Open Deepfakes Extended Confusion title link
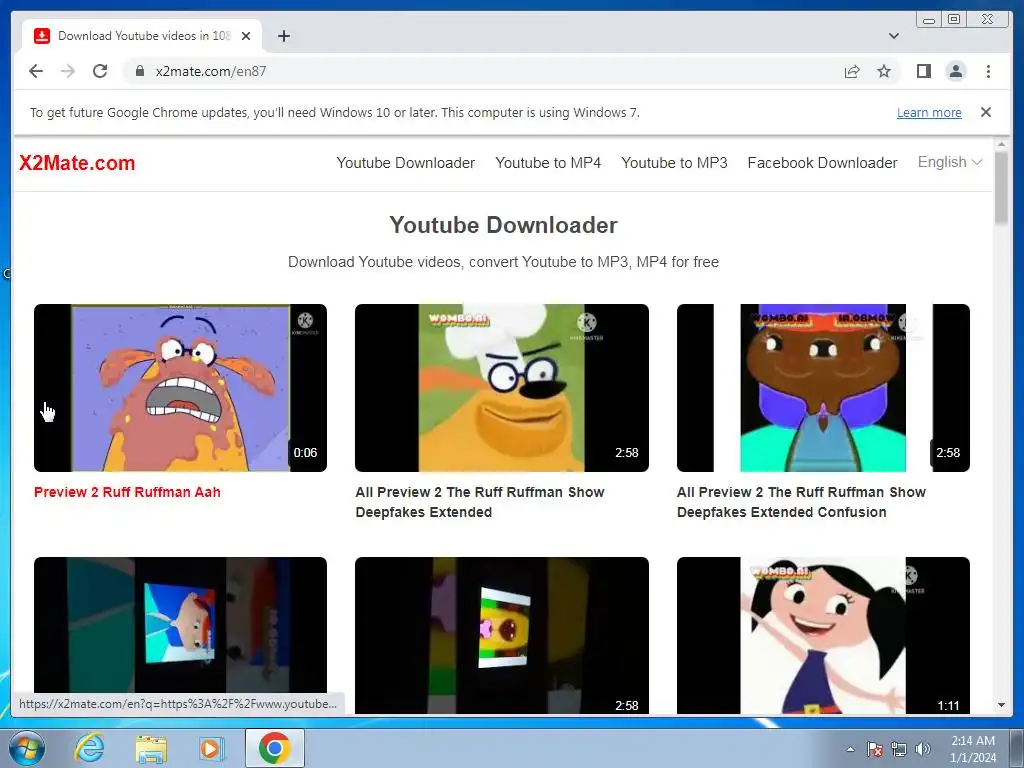The width and height of the screenshot is (1024, 768). coord(801,502)
